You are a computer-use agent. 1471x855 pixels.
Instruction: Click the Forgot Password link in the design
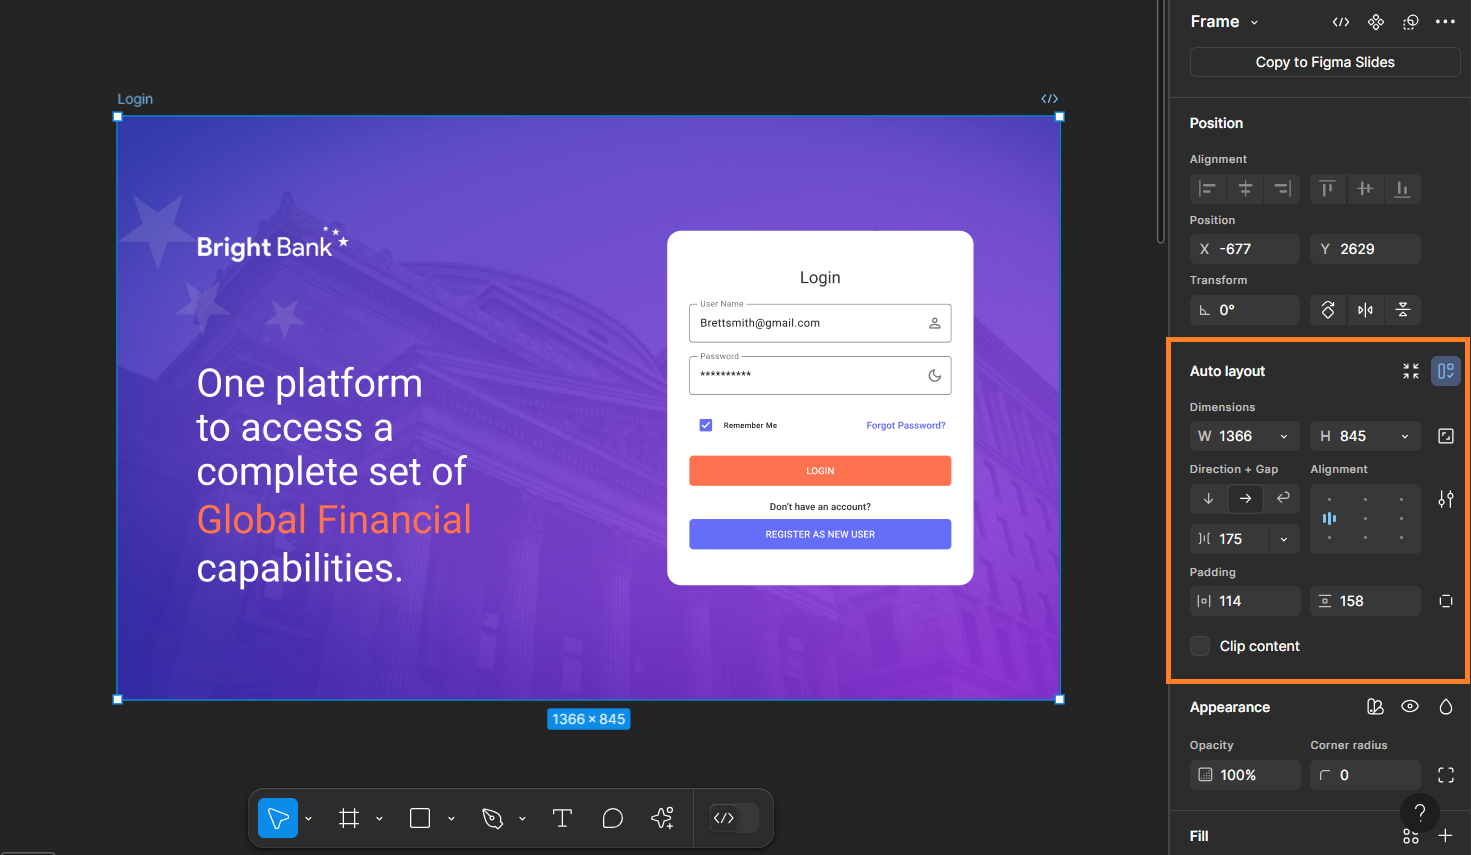[x=905, y=424]
